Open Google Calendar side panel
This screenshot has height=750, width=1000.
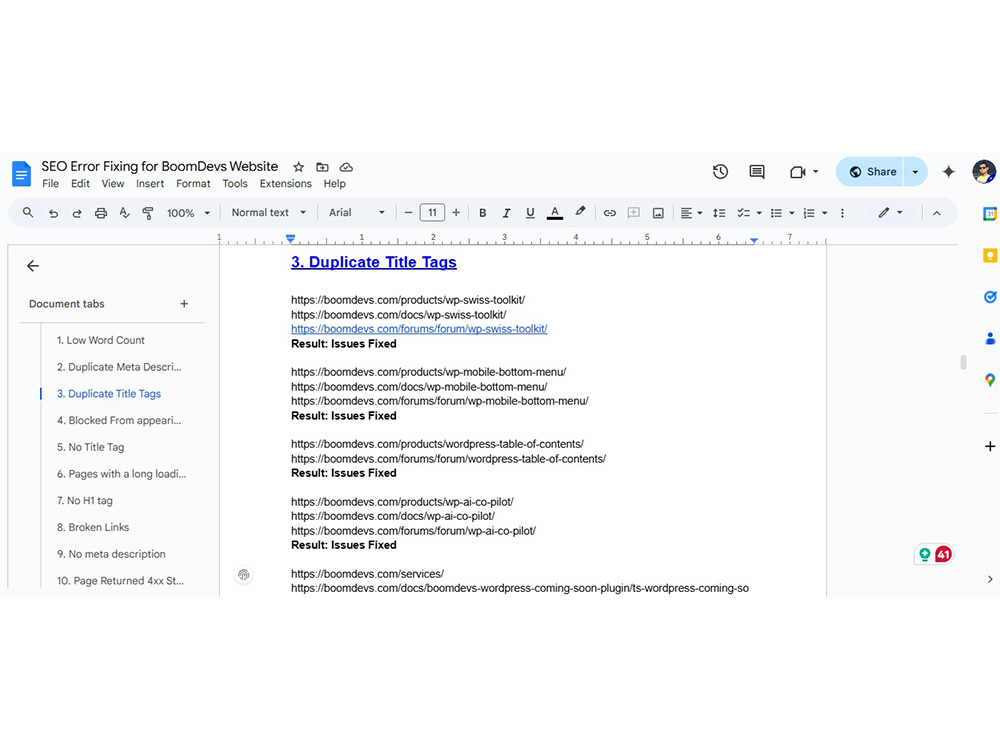click(x=989, y=214)
